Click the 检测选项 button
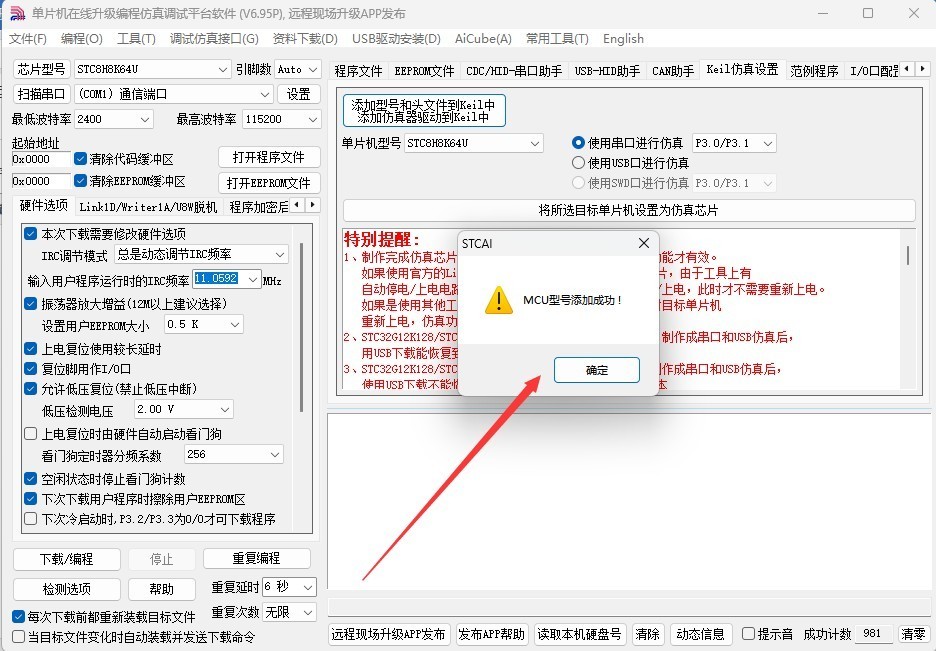The width and height of the screenshot is (936, 651). point(67,590)
